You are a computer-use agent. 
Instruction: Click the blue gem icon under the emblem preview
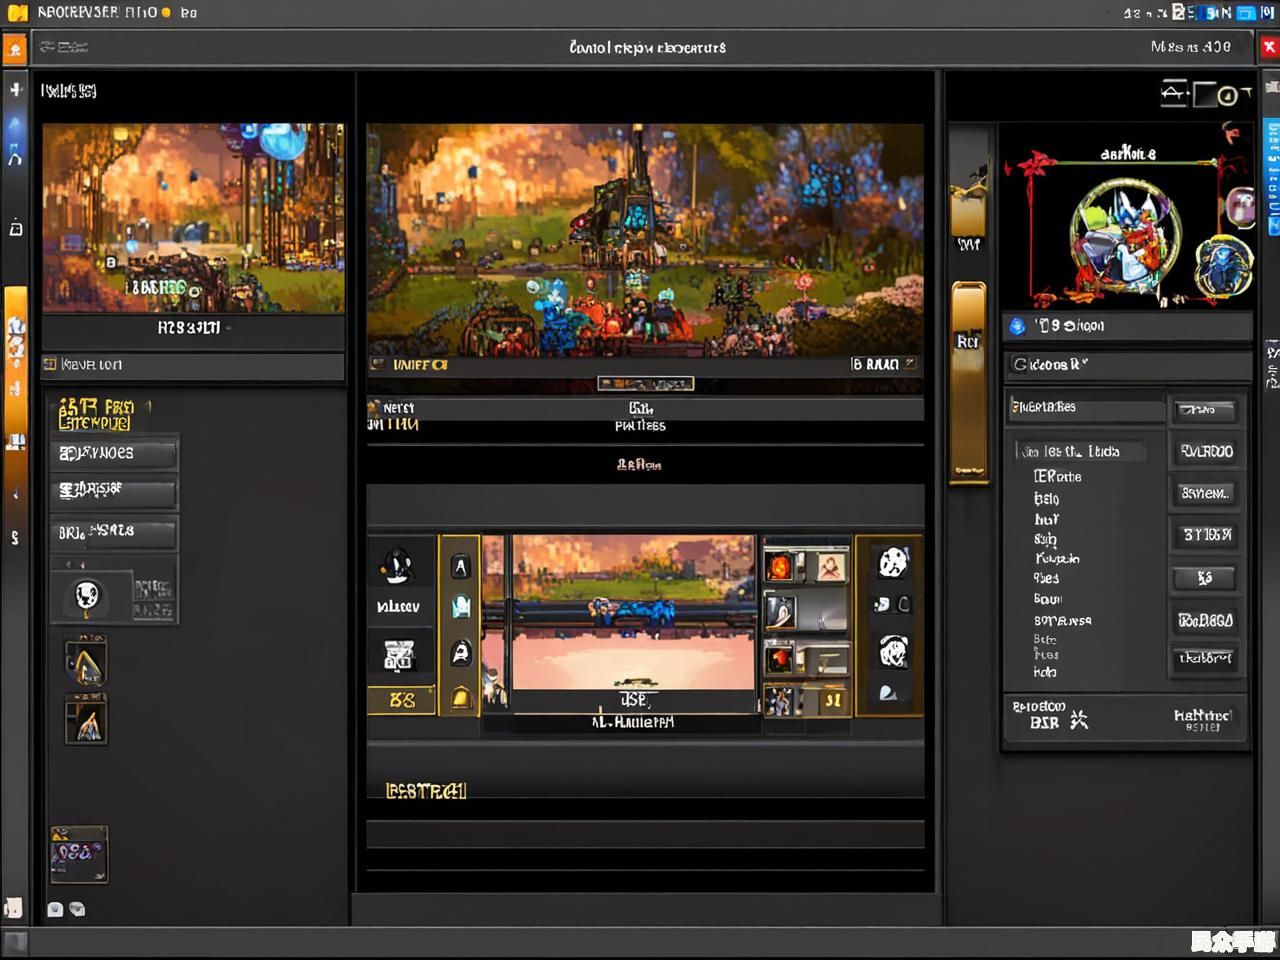(x=1018, y=326)
